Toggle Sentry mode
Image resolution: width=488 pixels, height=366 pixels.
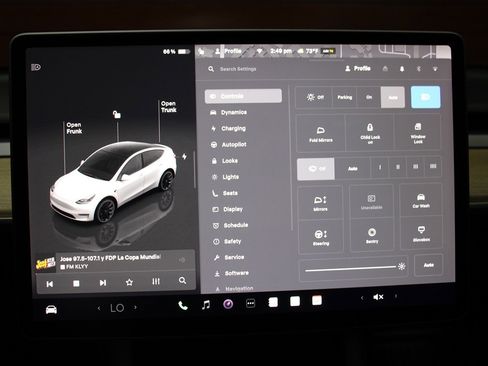(x=372, y=235)
